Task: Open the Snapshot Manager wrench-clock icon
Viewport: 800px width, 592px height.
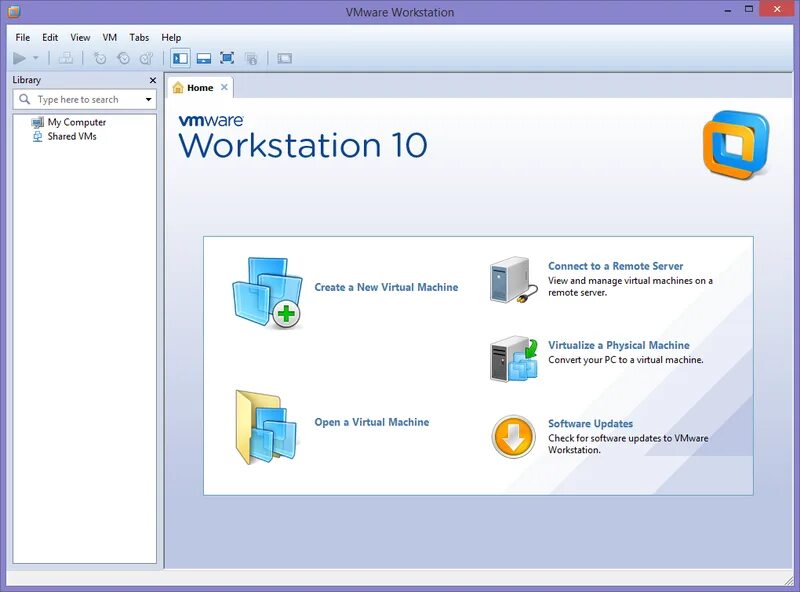Action: [x=146, y=58]
